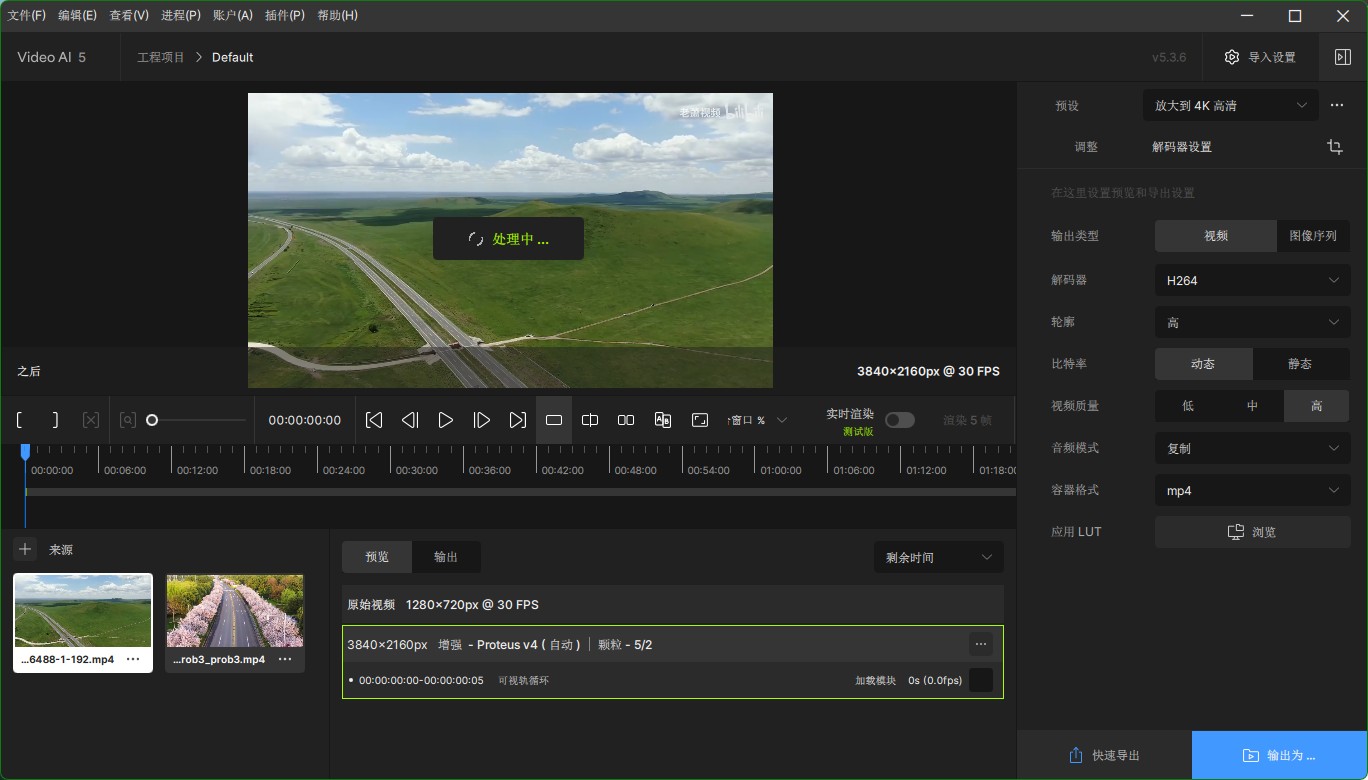Image resolution: width=1368 pixels, height=780 pixels.
Task: Collapse the right side panel
Action: pyautogui.click(x=1343, y=57)
